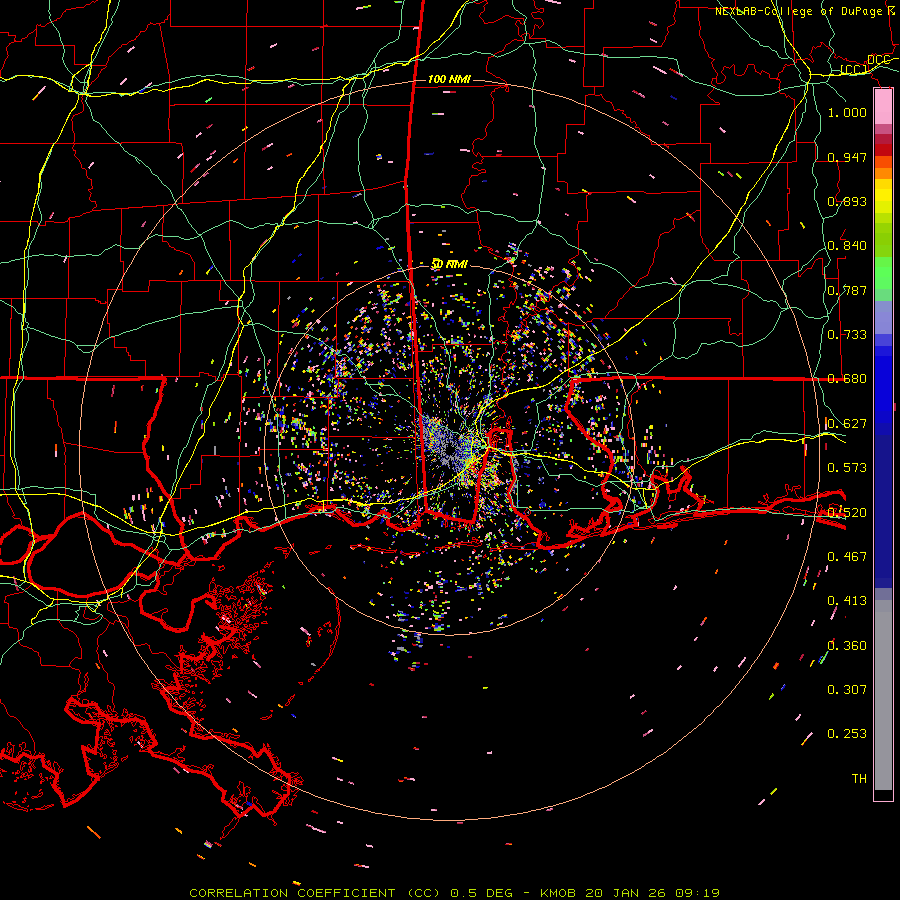
Task: Click the 0.733 scale label
Action: [847, 335]
